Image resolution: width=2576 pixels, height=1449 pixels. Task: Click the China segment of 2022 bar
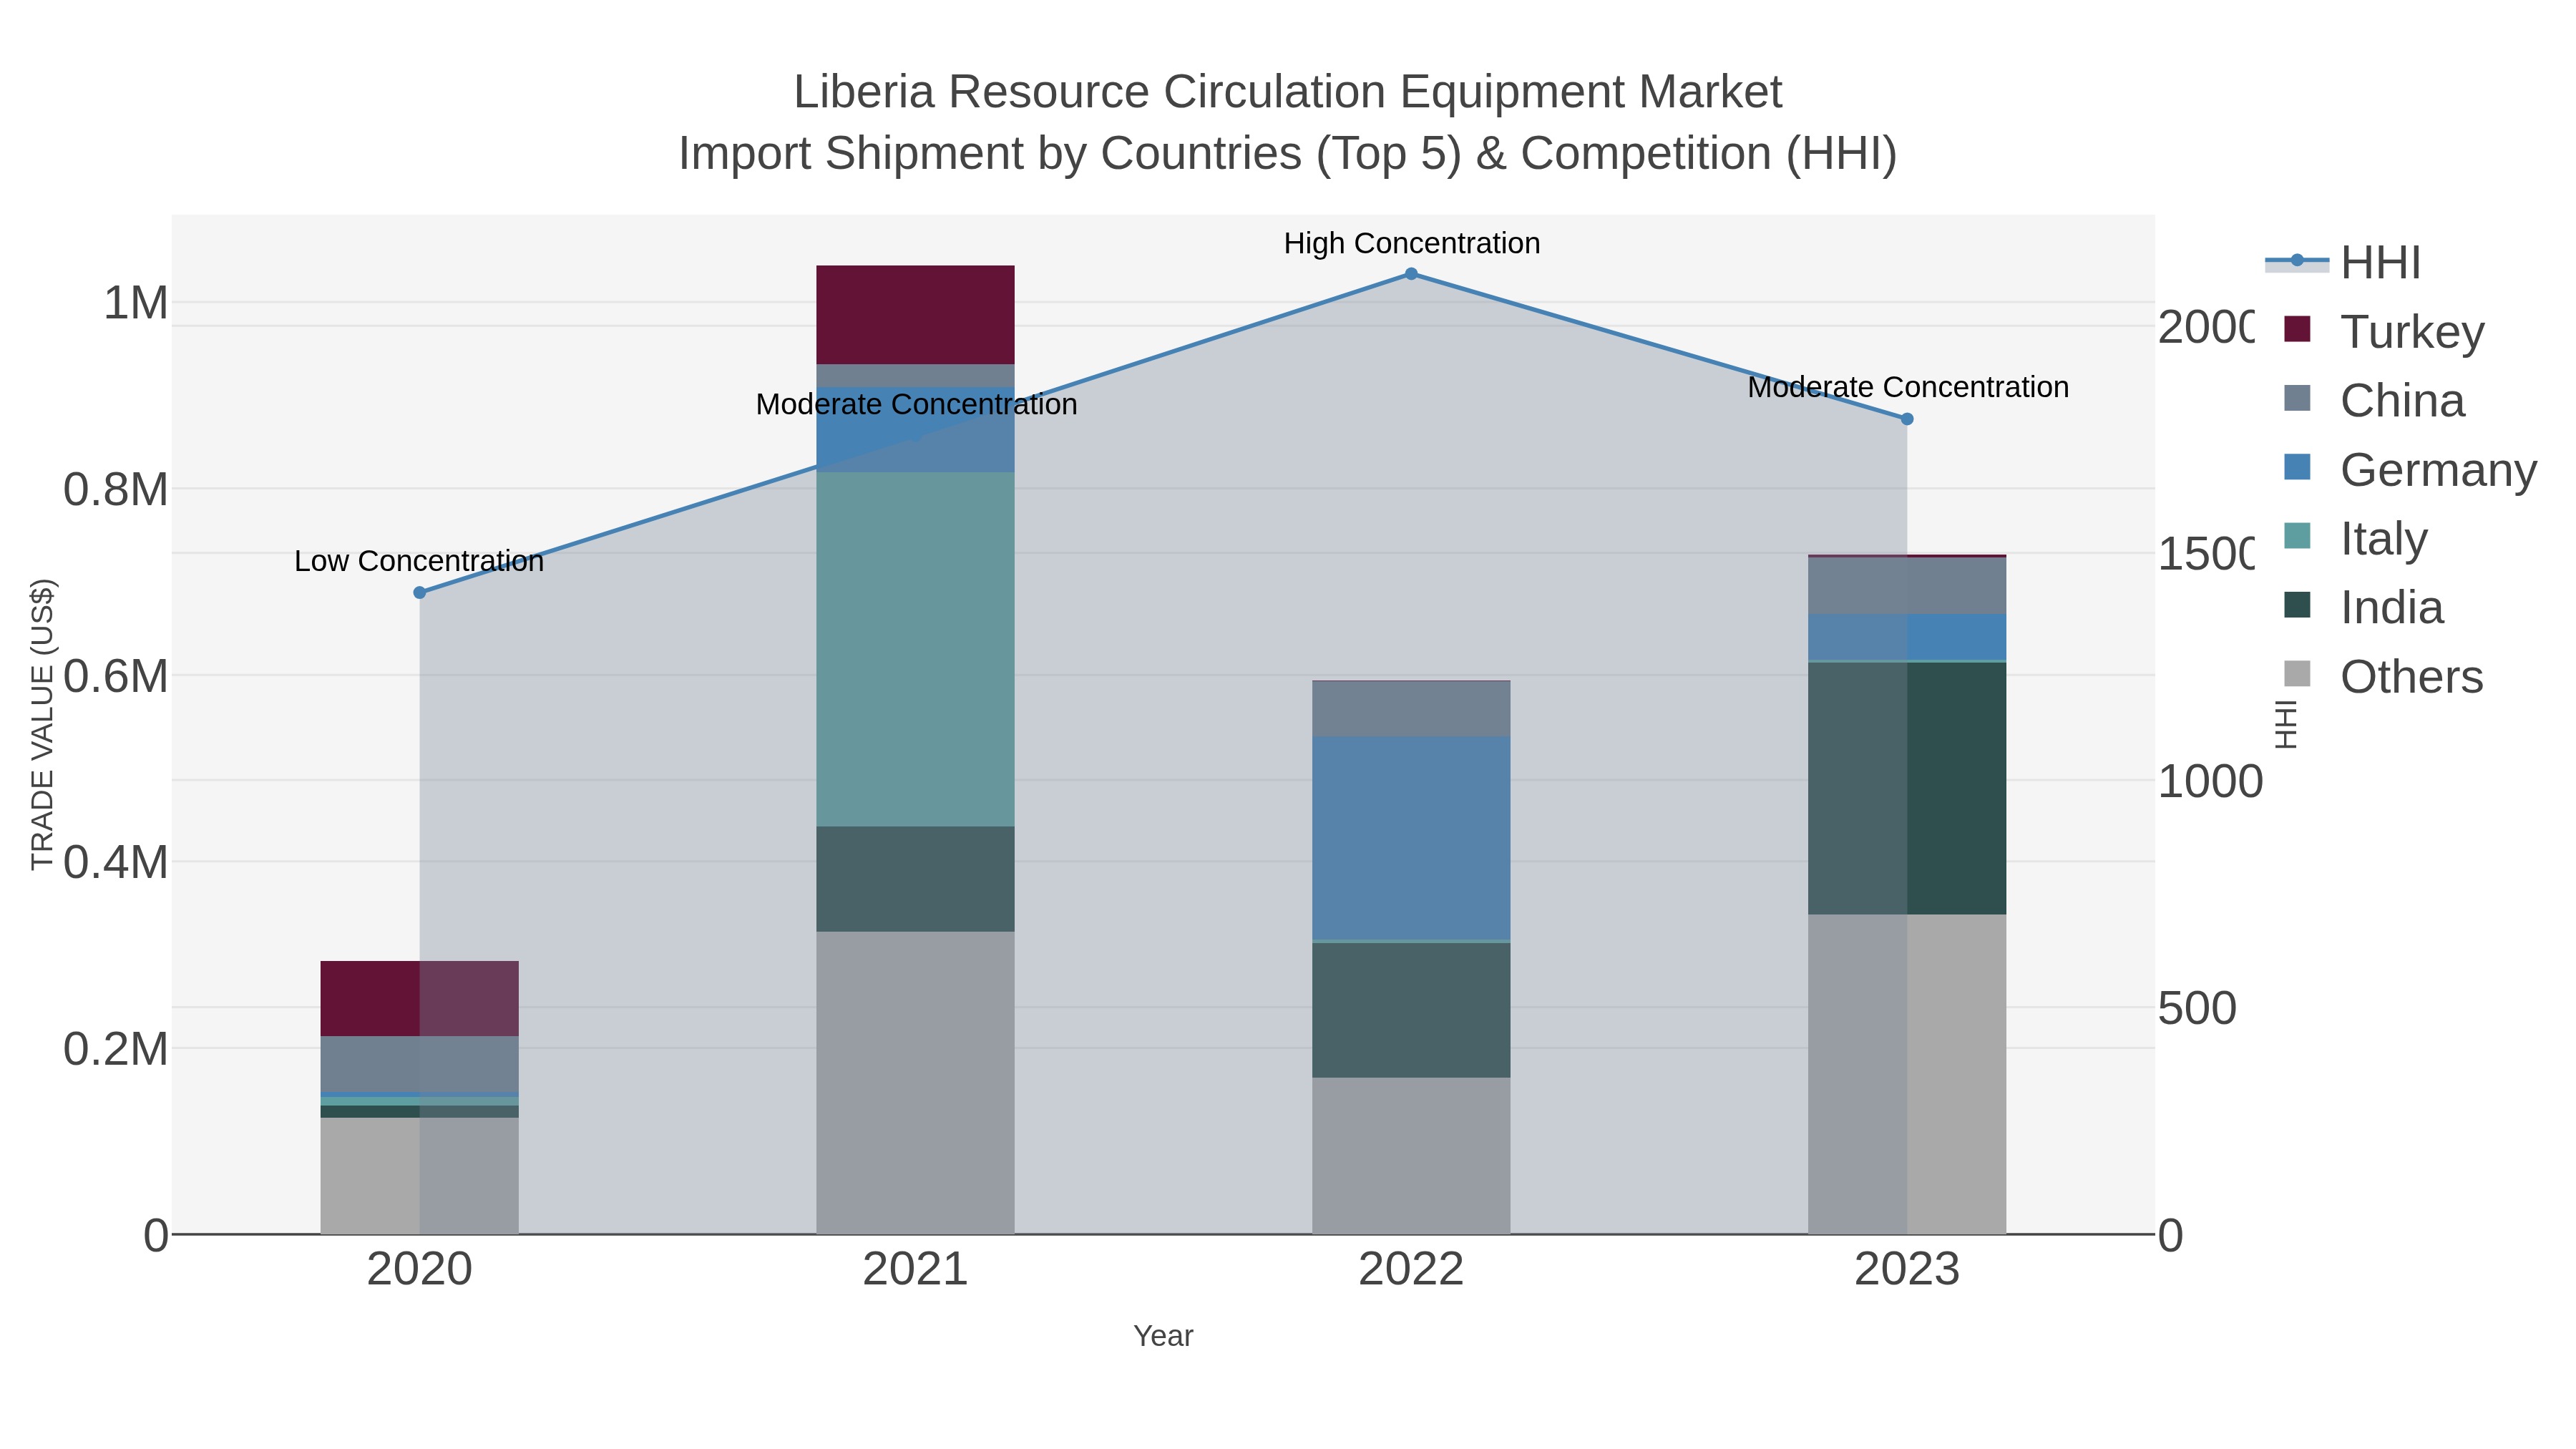[1411, 709]
